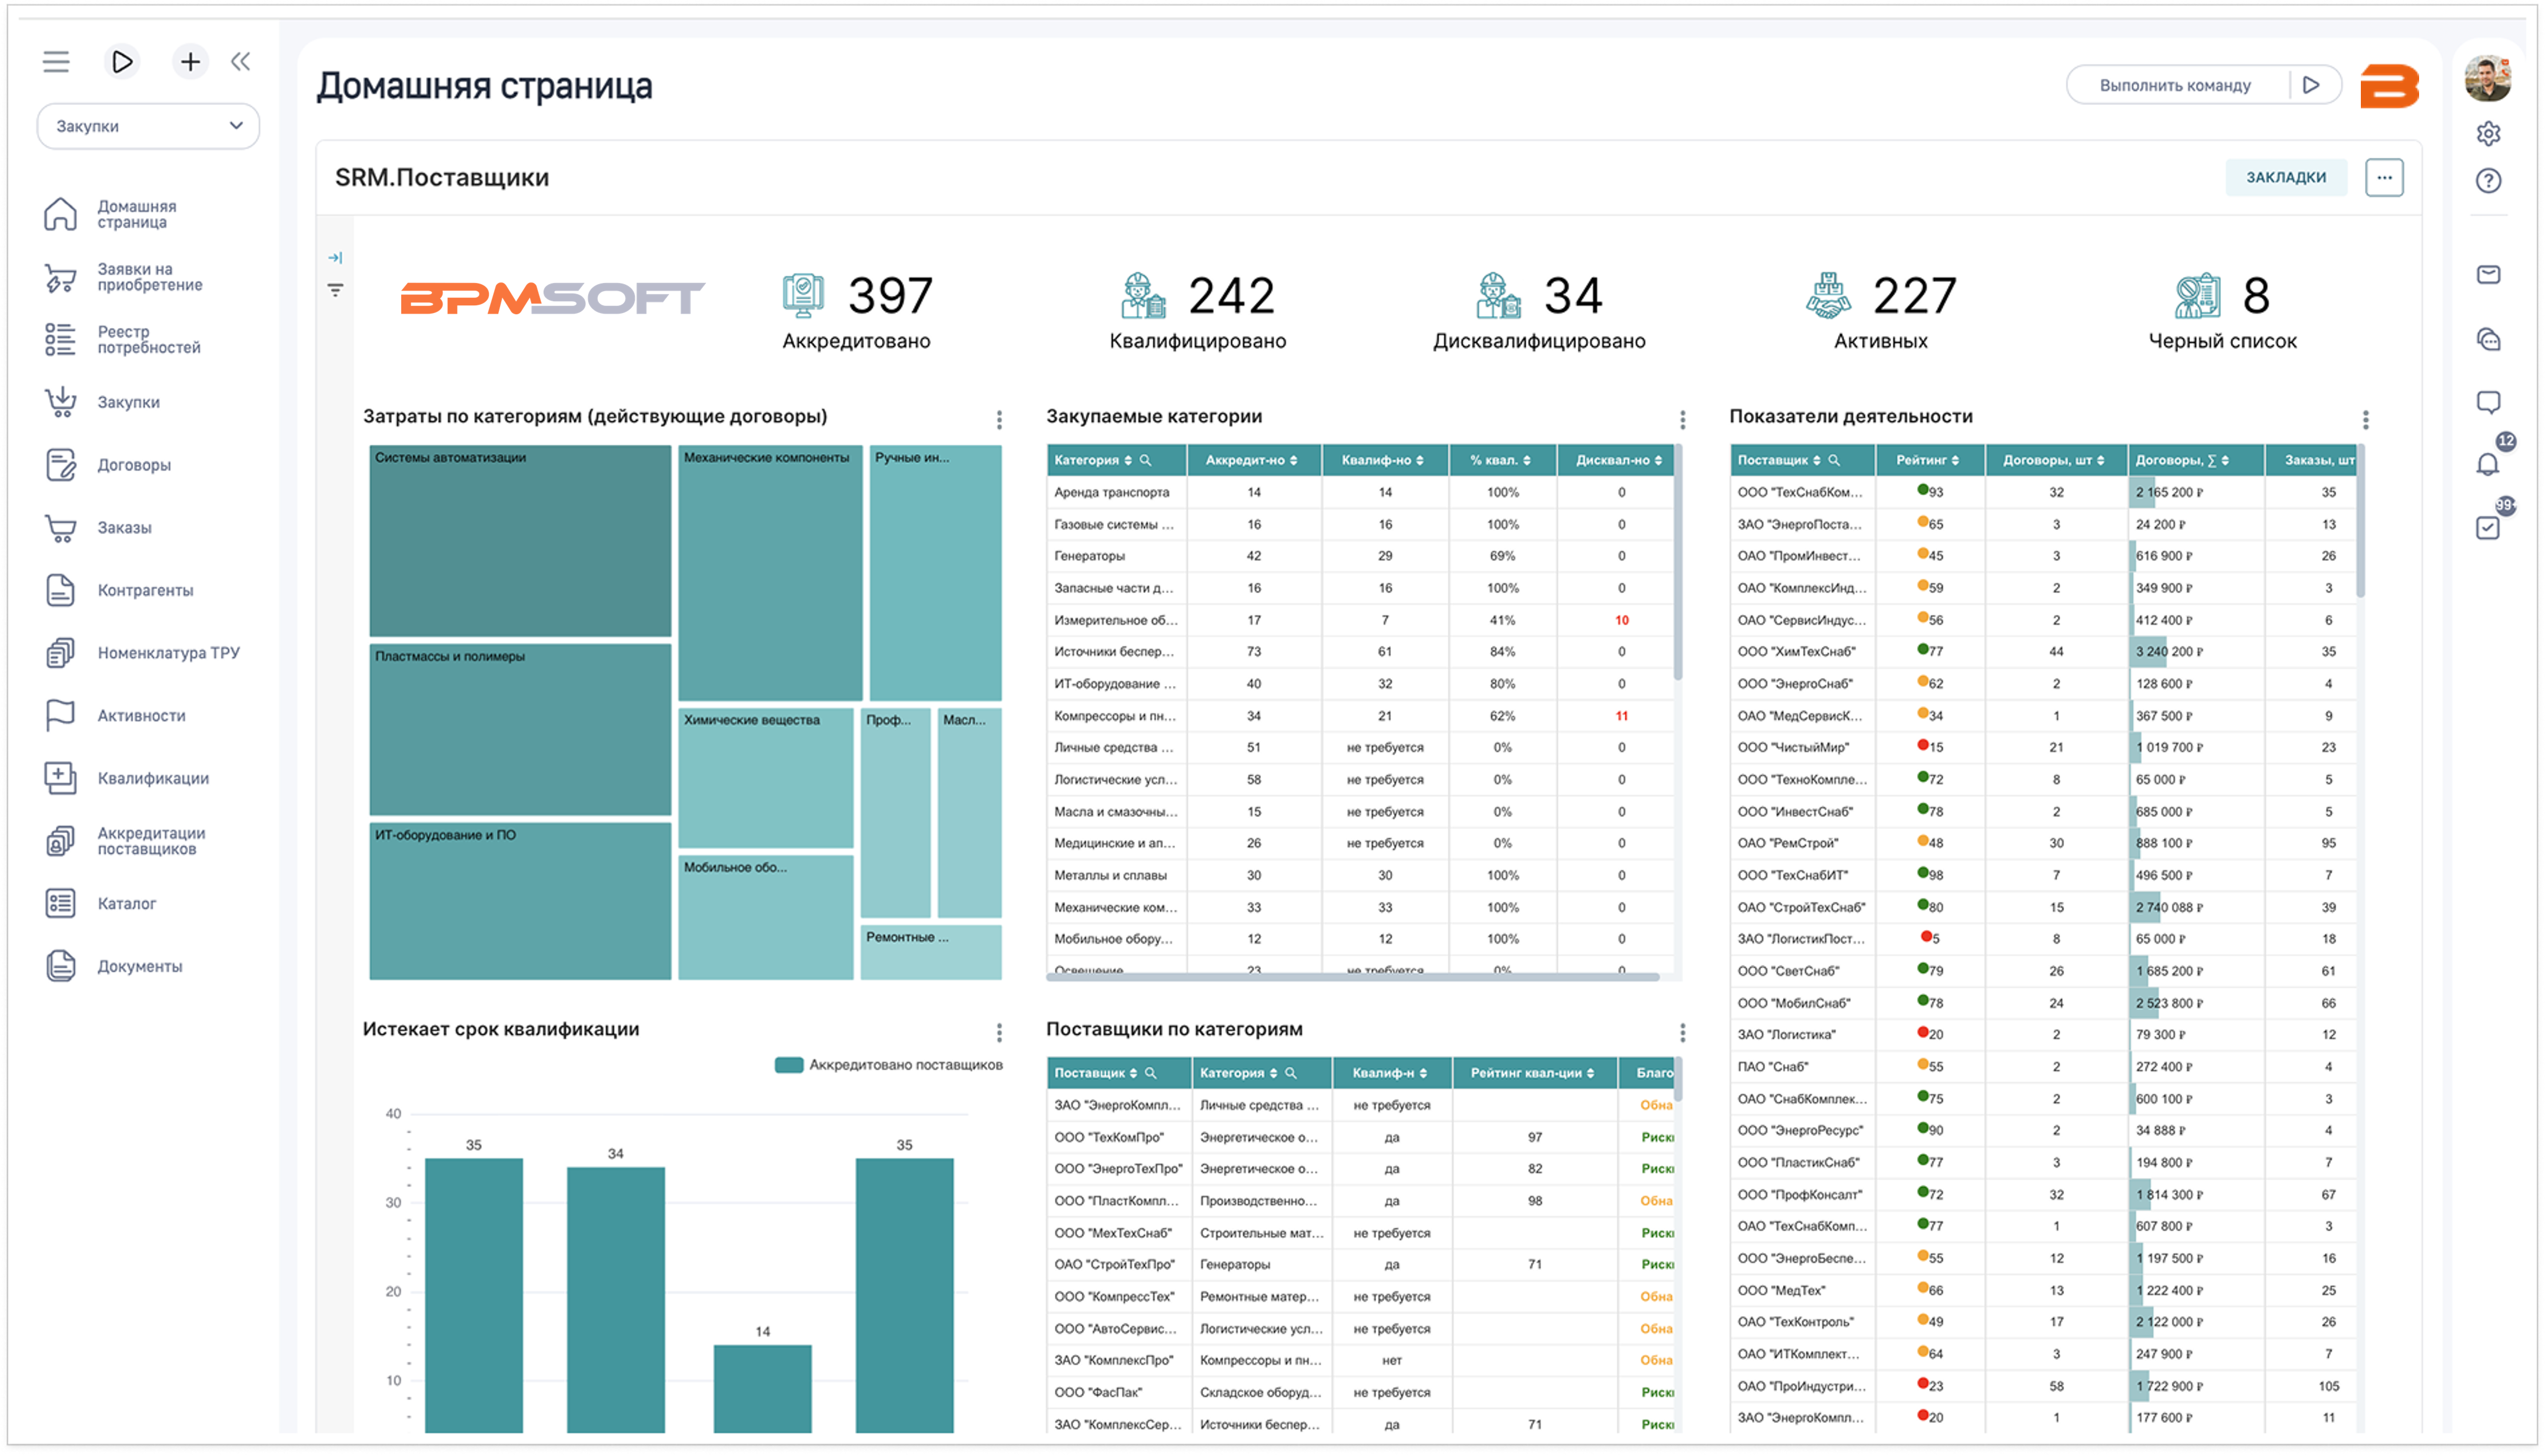Expand dashboard side panel arrow icon
Screen dimensions: 2545x1456
pos(335,257)
